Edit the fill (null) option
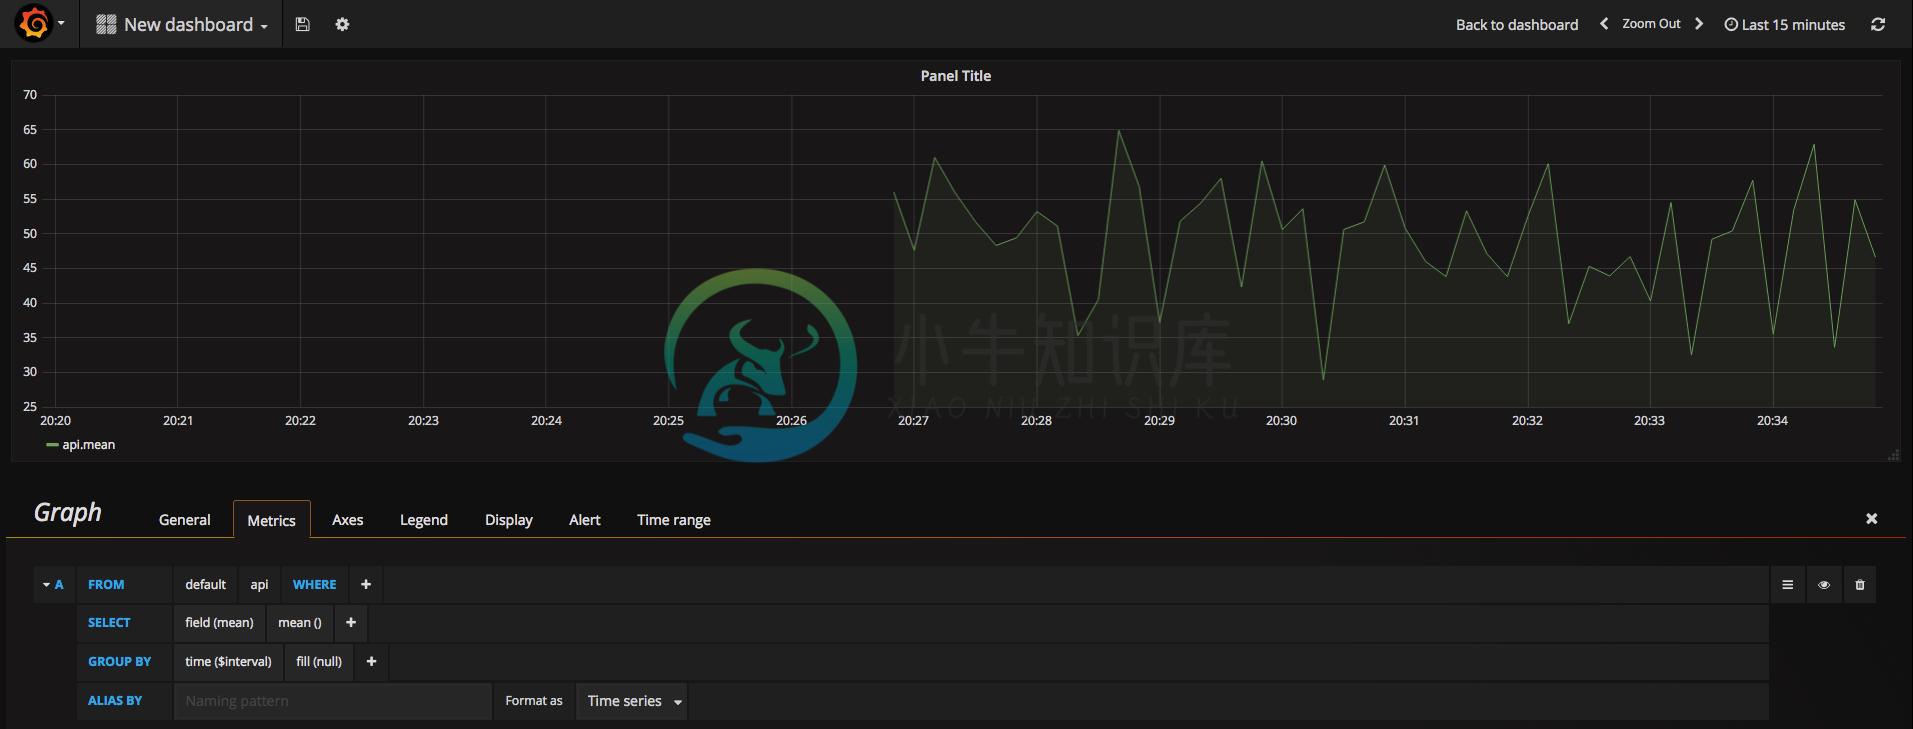1913x729 pixels. pos(319,661)
